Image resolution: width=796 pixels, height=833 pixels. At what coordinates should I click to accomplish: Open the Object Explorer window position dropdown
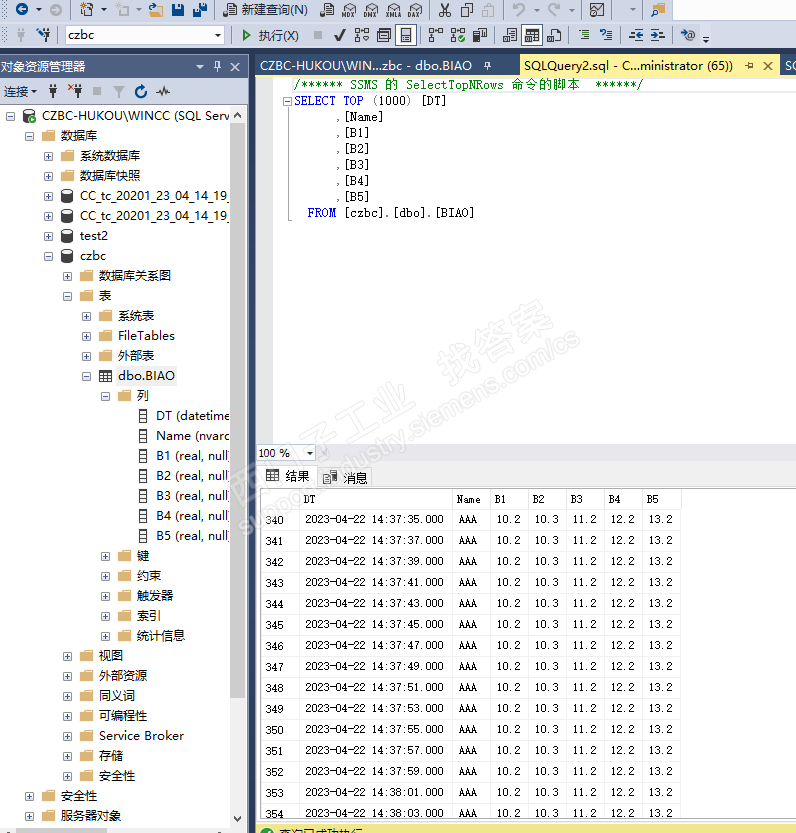coord(200,67)
